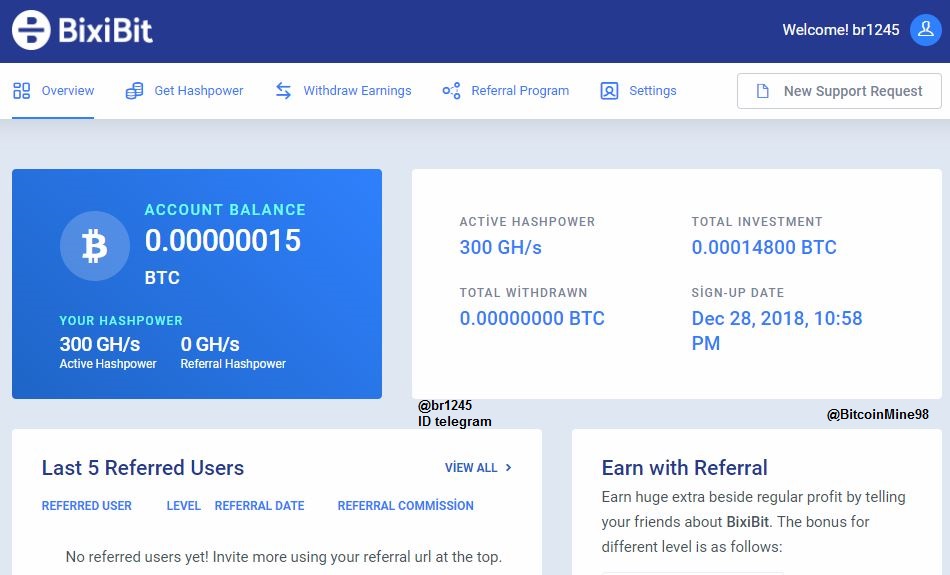Click the Overview grid icon
Viewport: 950px width, 575px height.
click(x=22, y=91)
